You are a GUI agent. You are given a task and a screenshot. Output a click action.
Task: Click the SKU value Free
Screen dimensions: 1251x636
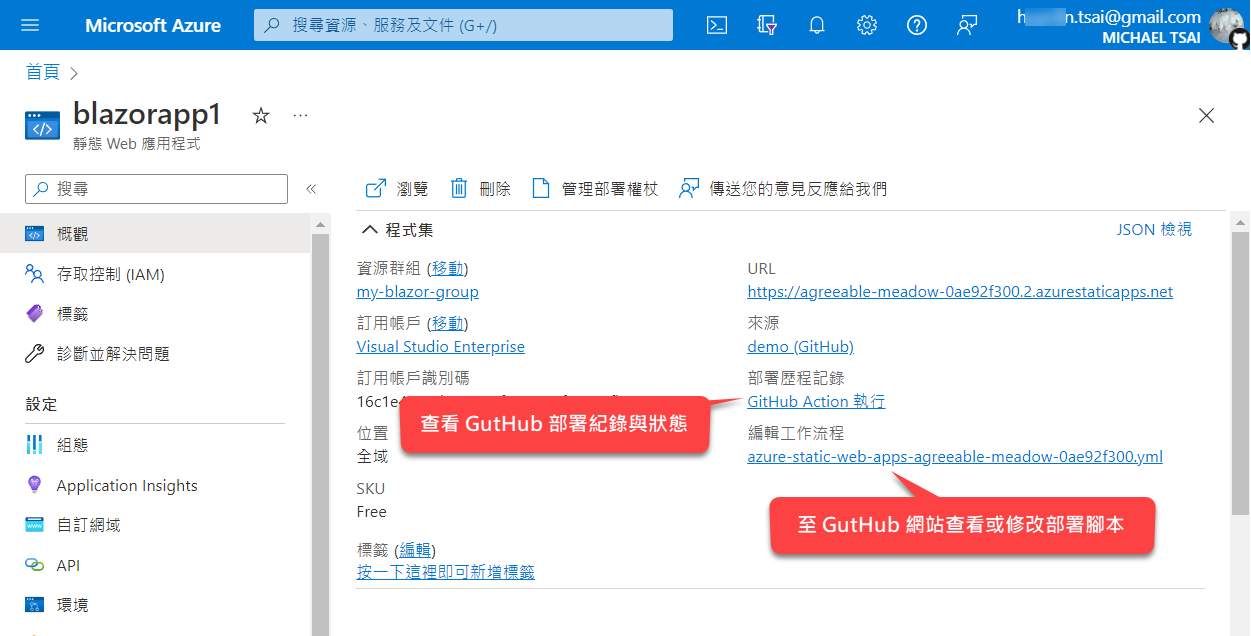click(x=371, y=512)
